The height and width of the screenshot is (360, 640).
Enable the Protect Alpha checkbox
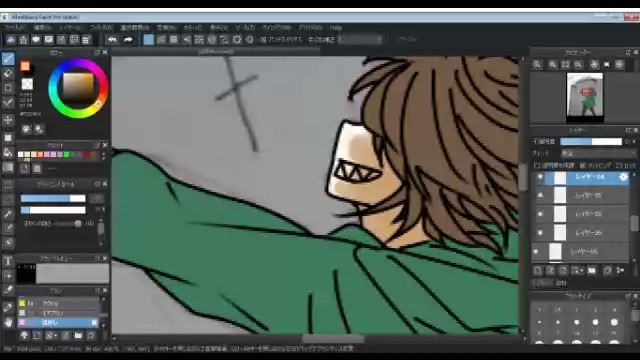click(537, 165)
